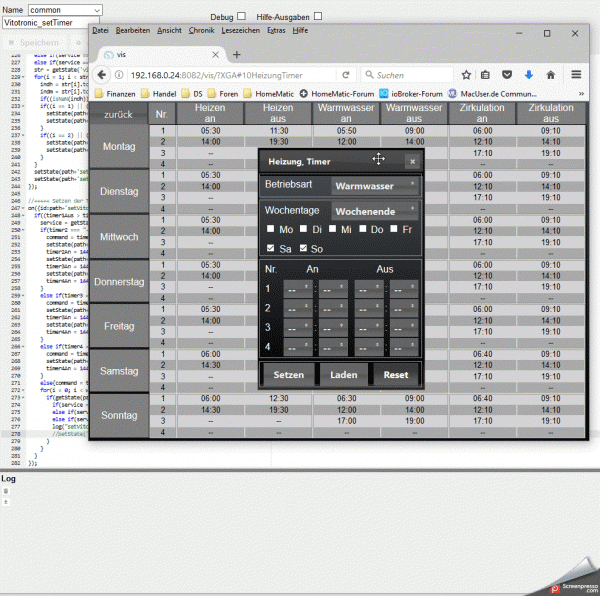The width and height of the screenshot is (600, 596).
Task: Open row 2 An hour dropdown
Action: click(x=298, y=308)
